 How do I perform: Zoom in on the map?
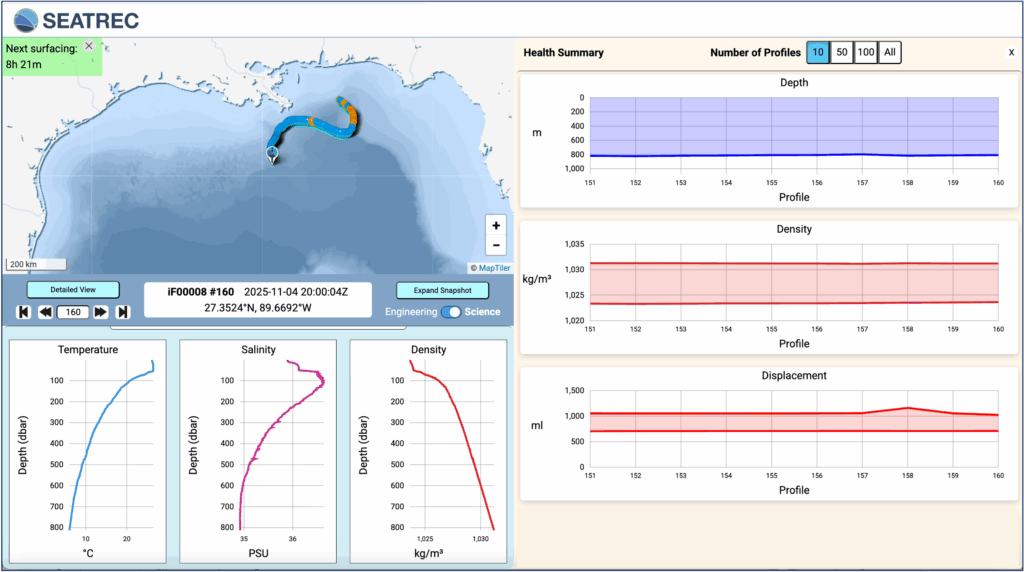click(496, 226)
